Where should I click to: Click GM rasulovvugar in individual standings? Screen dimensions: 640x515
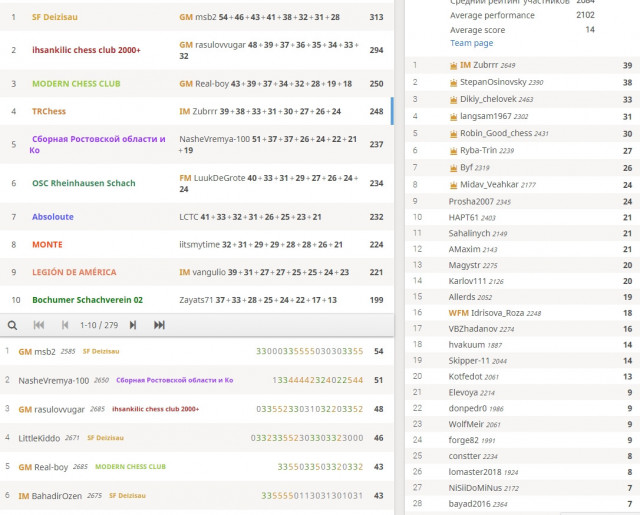click(51, 409)
